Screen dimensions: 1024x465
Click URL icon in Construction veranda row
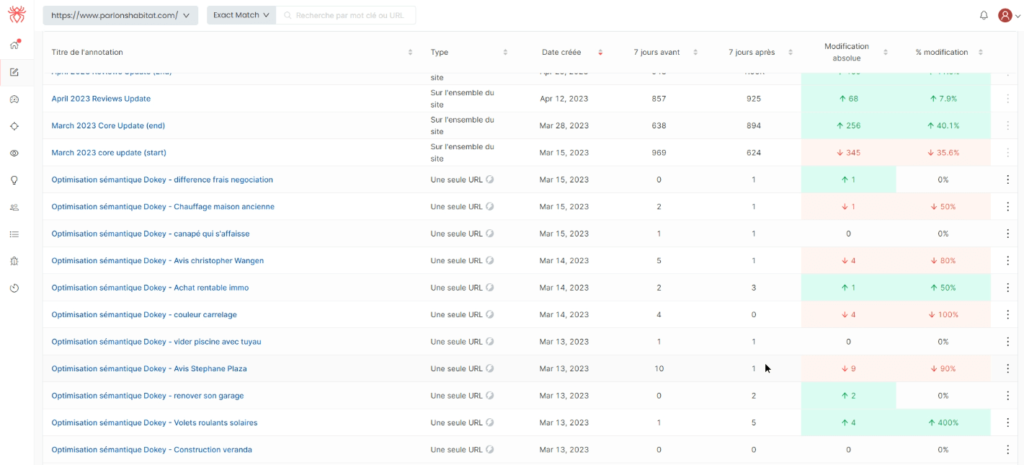coord(490,450)
